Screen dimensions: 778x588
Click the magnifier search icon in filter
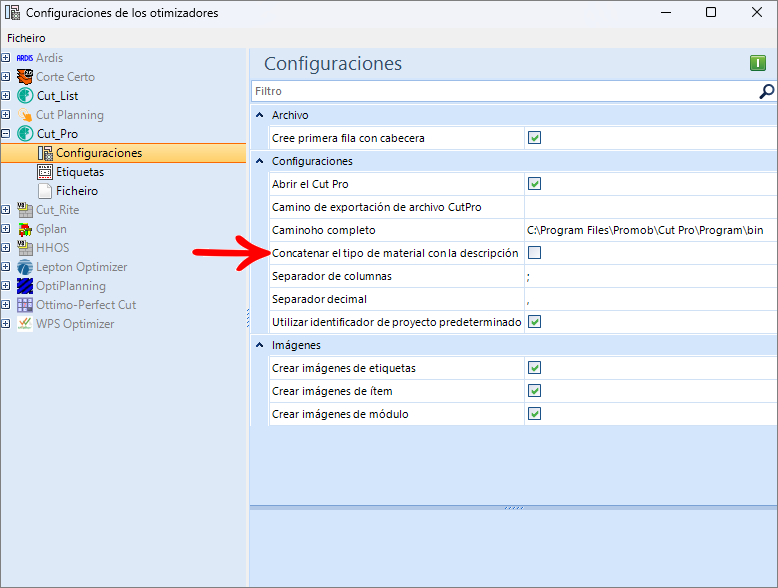tap(766, 91)
